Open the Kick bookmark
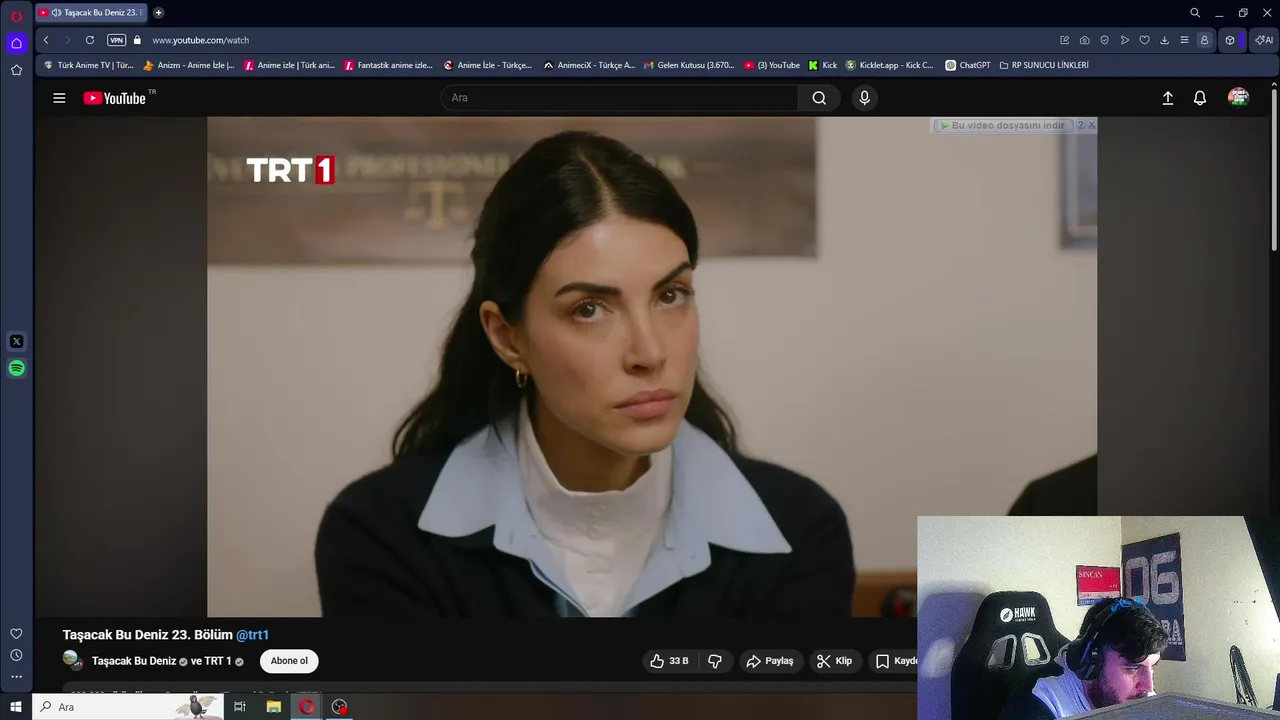Image resolution: width=1280 pixels, height=720 pixels. [x=823, y=65]
